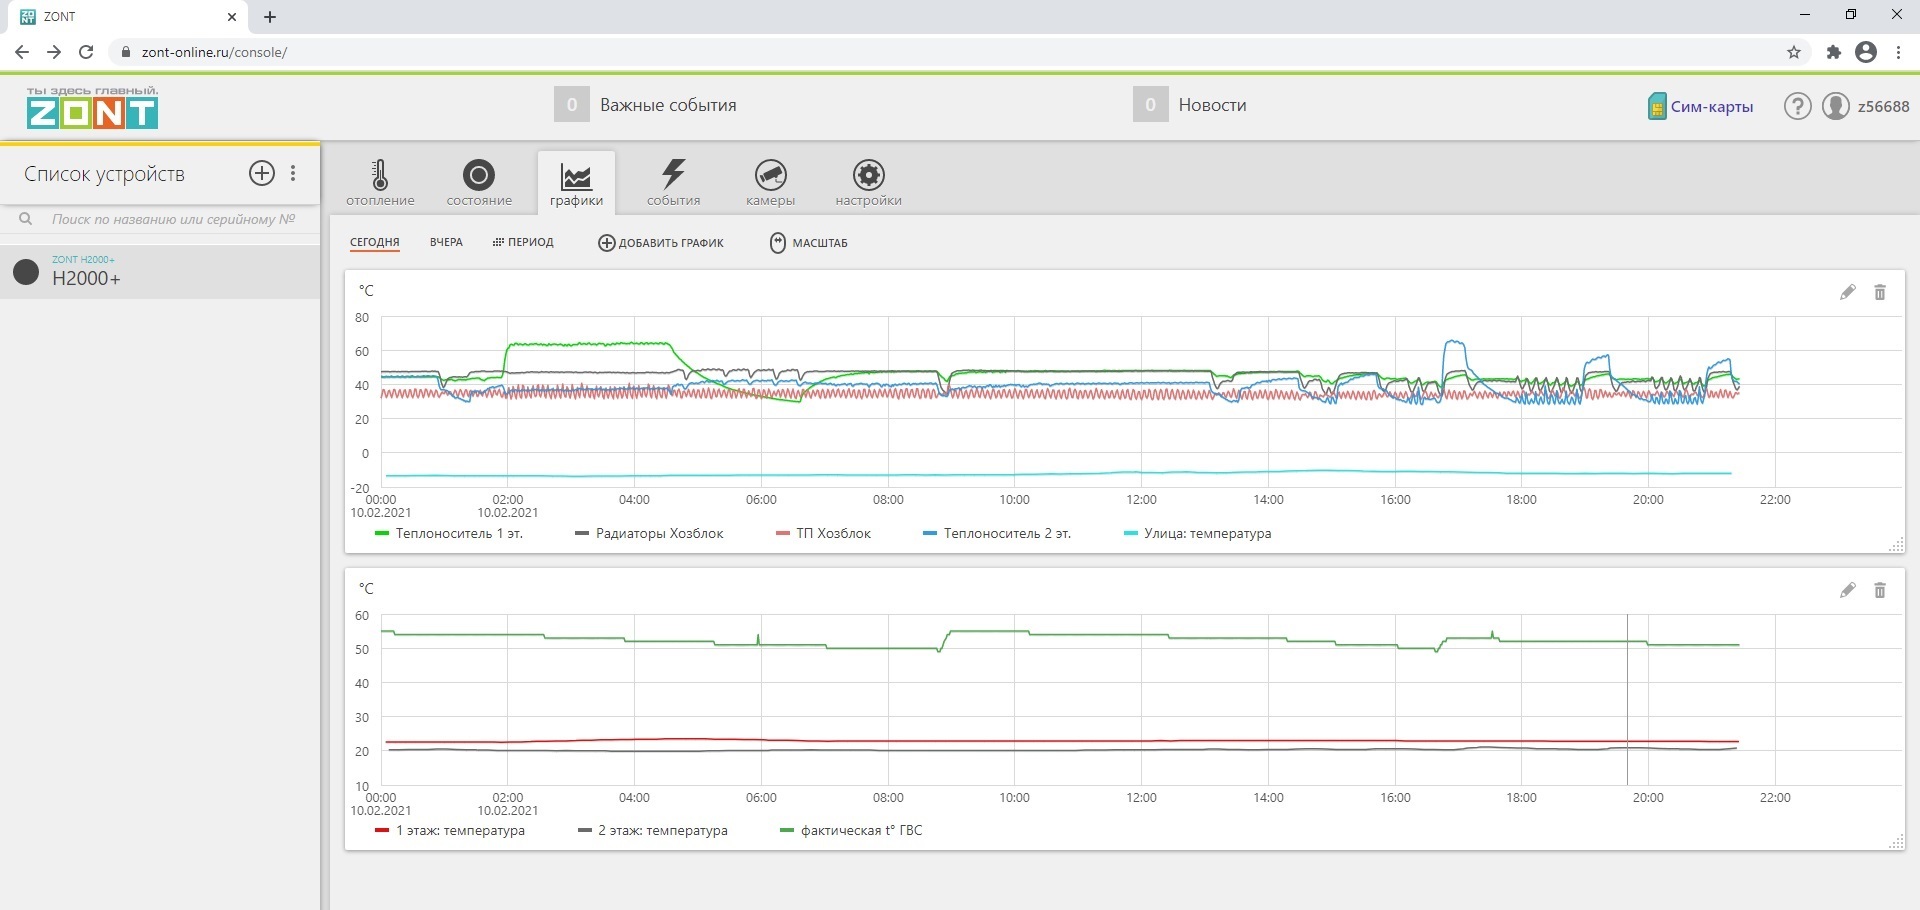Click device search magnifier icon

point(26,219)
